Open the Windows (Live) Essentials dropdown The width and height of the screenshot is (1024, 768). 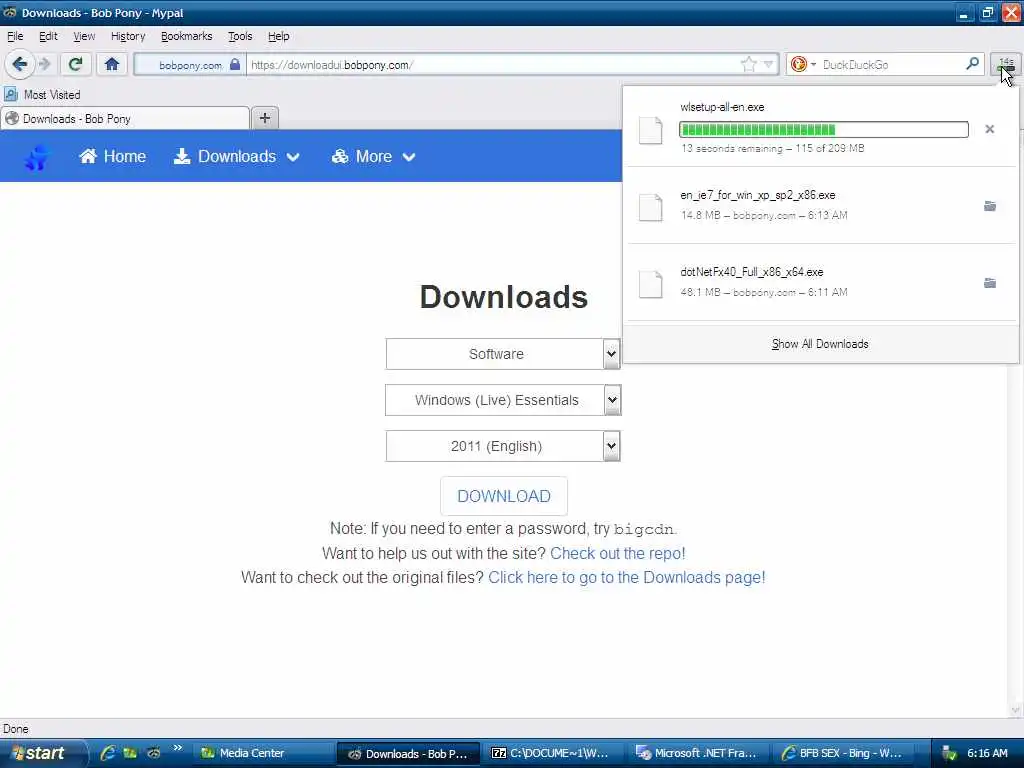click(503, 400)
